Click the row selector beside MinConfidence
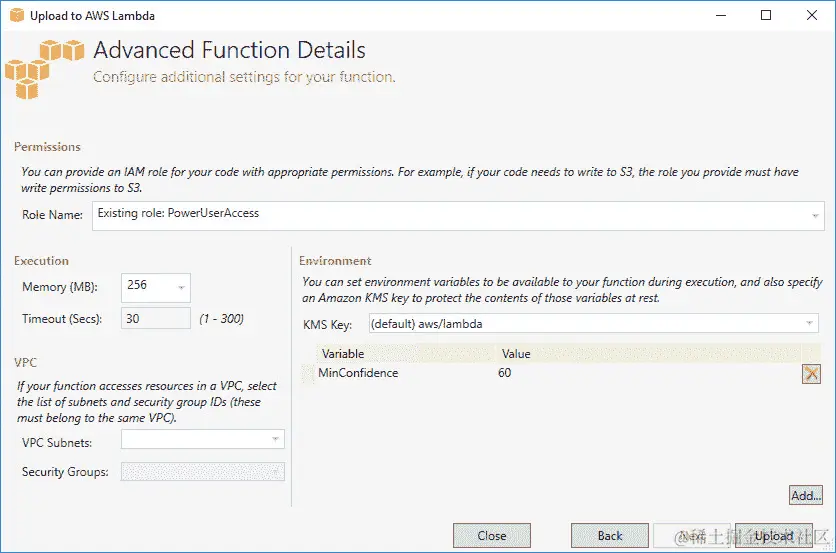The width and height of the screenshot is (836, 553). click(x=308, y=373)
